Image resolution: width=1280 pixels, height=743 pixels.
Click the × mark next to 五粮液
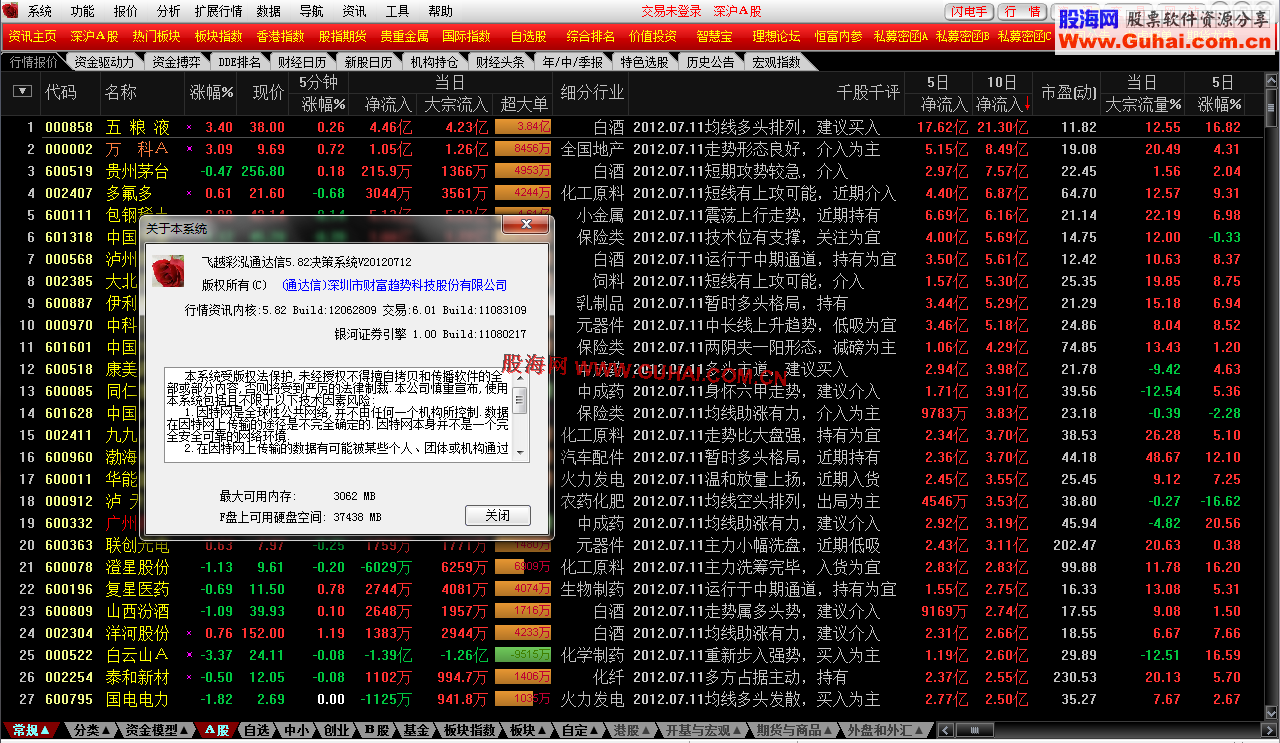(x=189, y=127)
